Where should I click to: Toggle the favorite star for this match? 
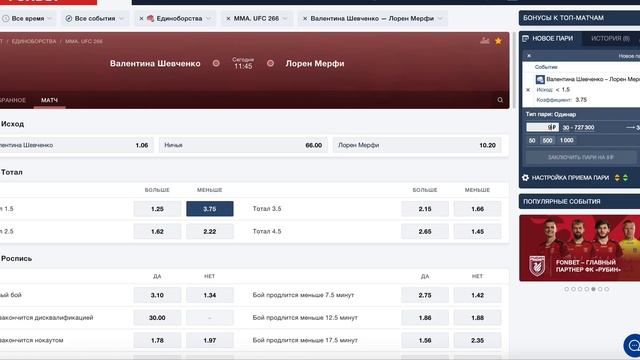coord(498,41)
